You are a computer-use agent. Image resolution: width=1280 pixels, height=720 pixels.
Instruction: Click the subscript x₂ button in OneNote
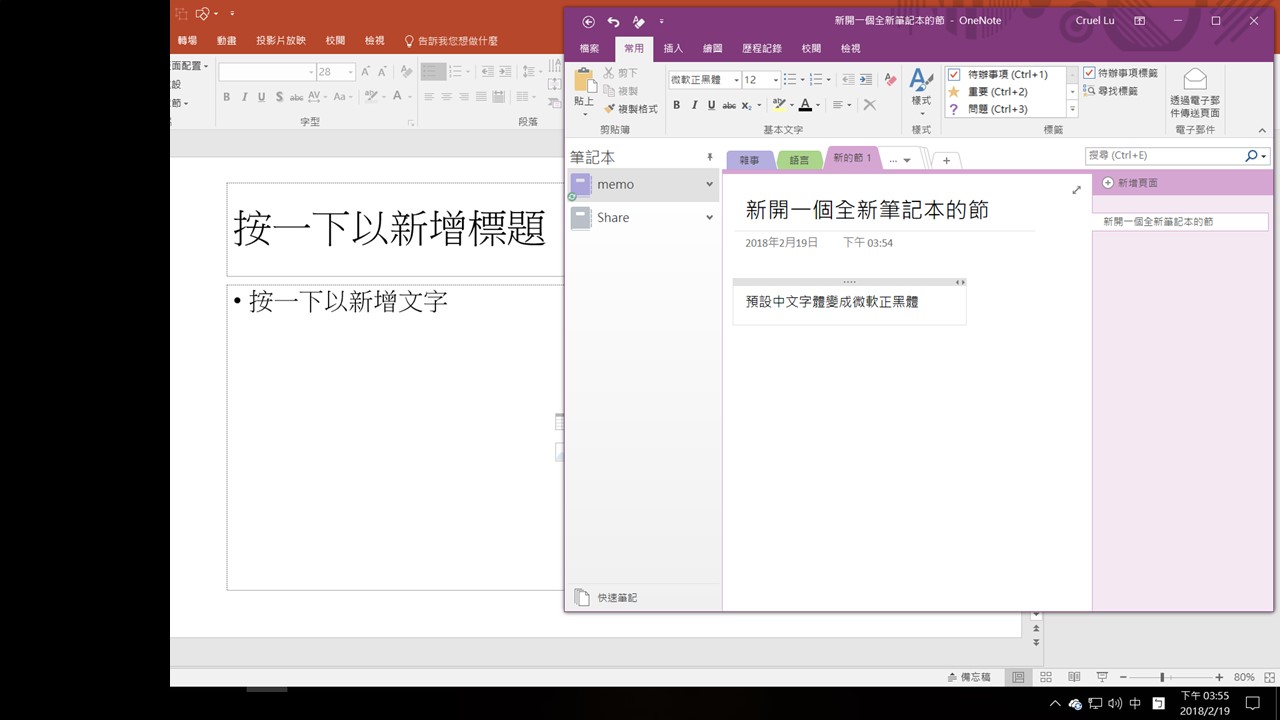tap(747, 105)
